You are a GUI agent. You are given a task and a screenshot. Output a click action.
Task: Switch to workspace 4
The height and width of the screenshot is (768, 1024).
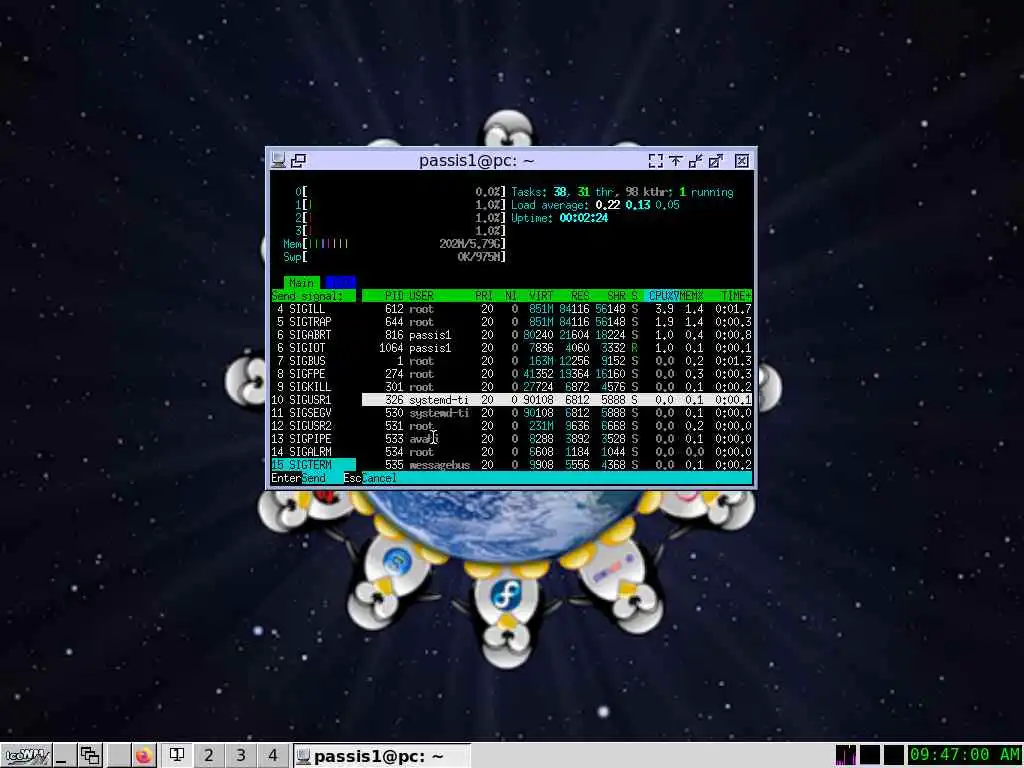tap(272, 756)
